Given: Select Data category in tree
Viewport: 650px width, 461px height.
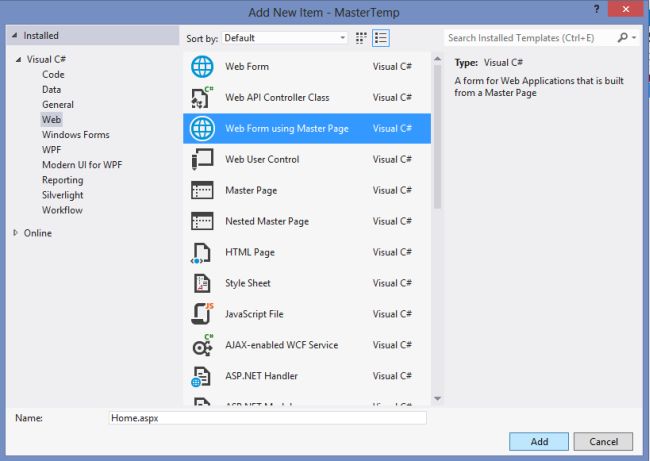Looking at the screenshot, I should (x=51, y=90).
